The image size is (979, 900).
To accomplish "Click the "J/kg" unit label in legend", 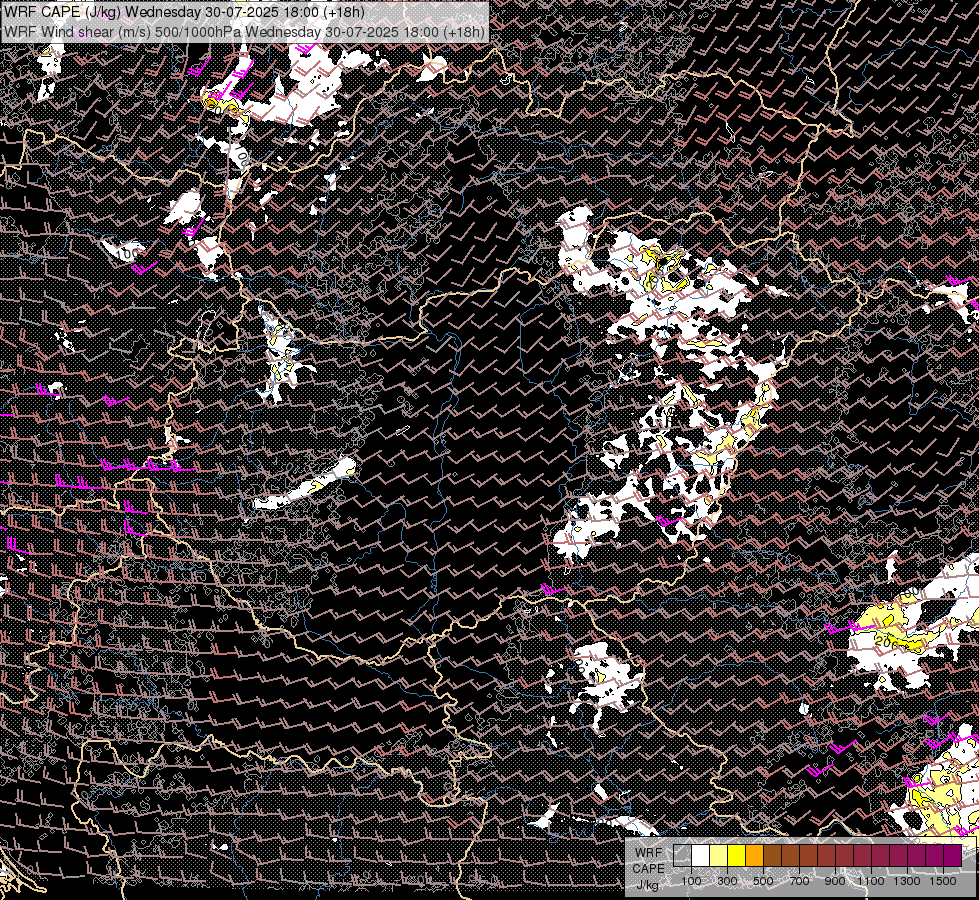I will (x=647, y=885).
